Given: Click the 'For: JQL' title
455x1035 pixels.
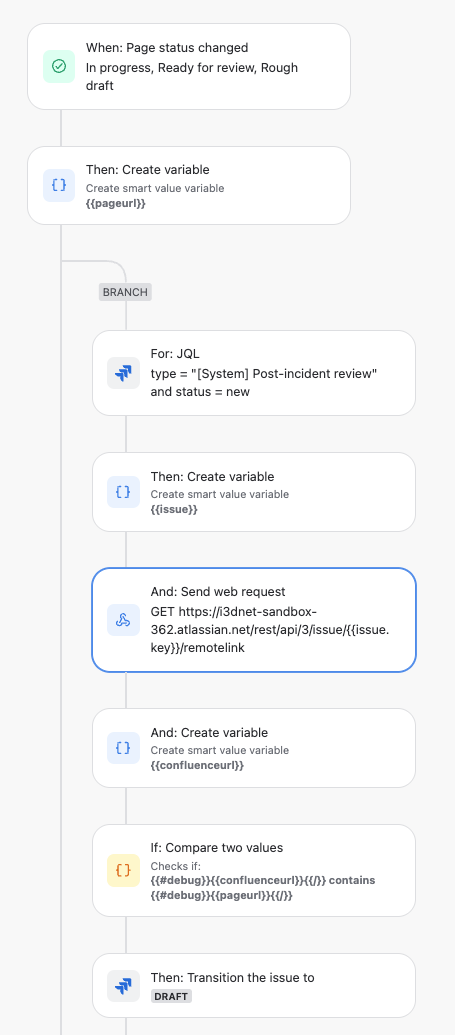Looking at the screenshot, I should pos(175,354).
